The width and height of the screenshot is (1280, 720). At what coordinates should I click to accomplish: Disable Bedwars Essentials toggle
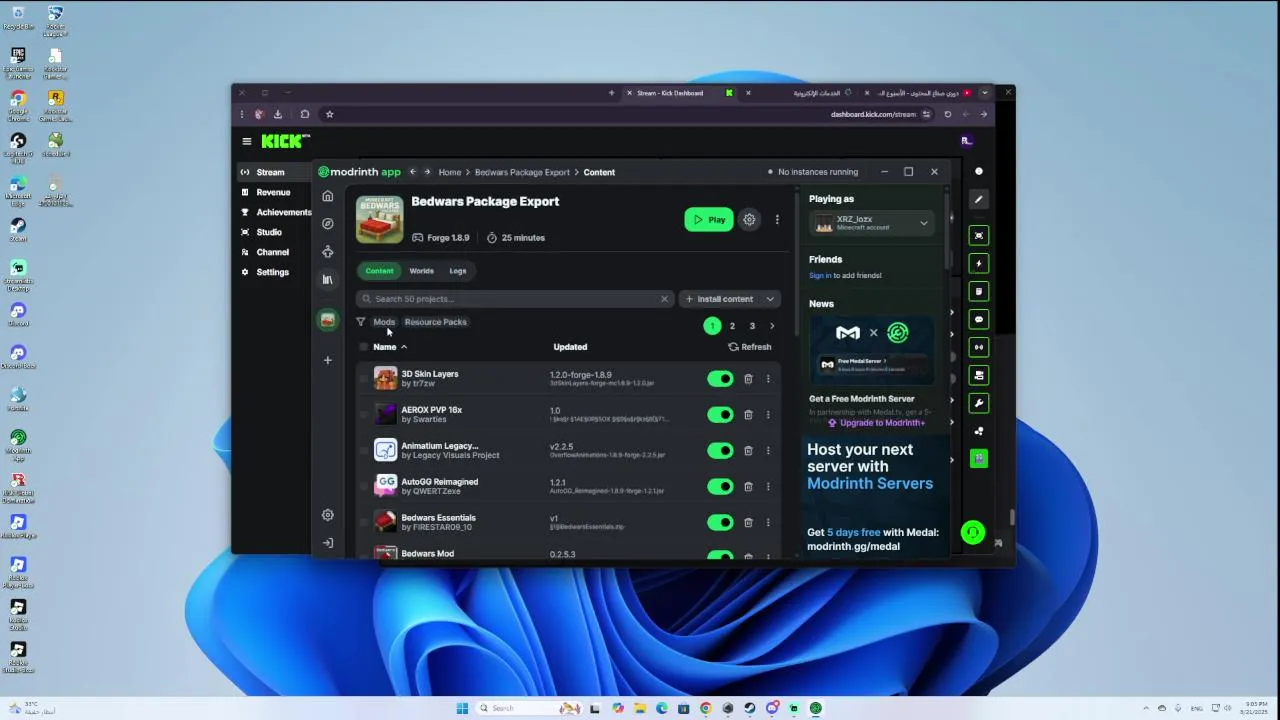(x=720, y=523)
